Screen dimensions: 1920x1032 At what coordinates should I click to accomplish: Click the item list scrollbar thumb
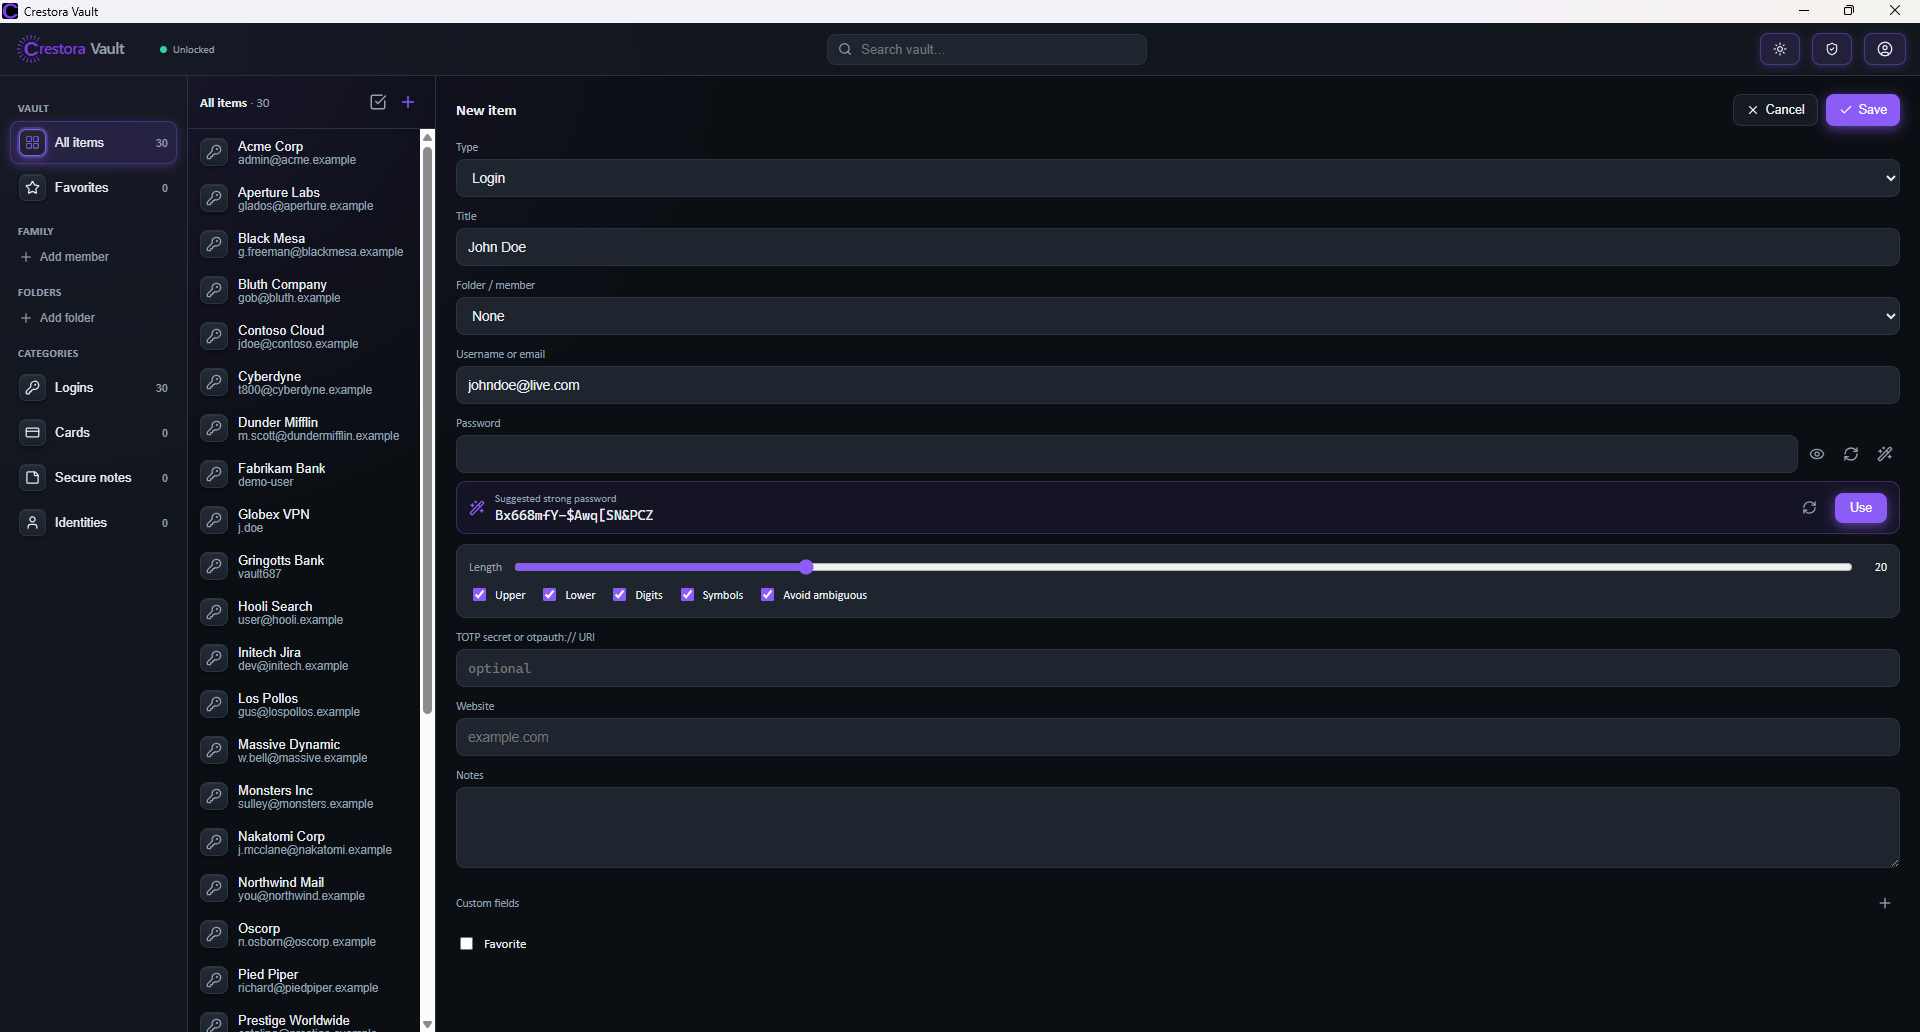(x=427, y=430)
